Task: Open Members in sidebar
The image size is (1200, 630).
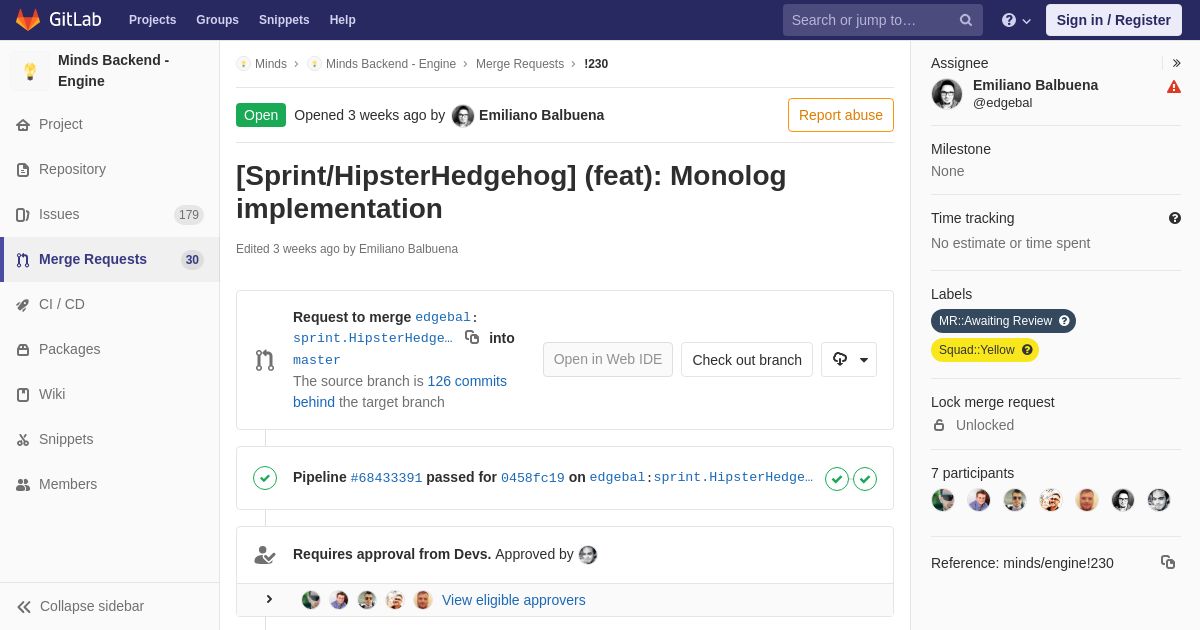Action: pyautogui.click(x=110, y=484)
